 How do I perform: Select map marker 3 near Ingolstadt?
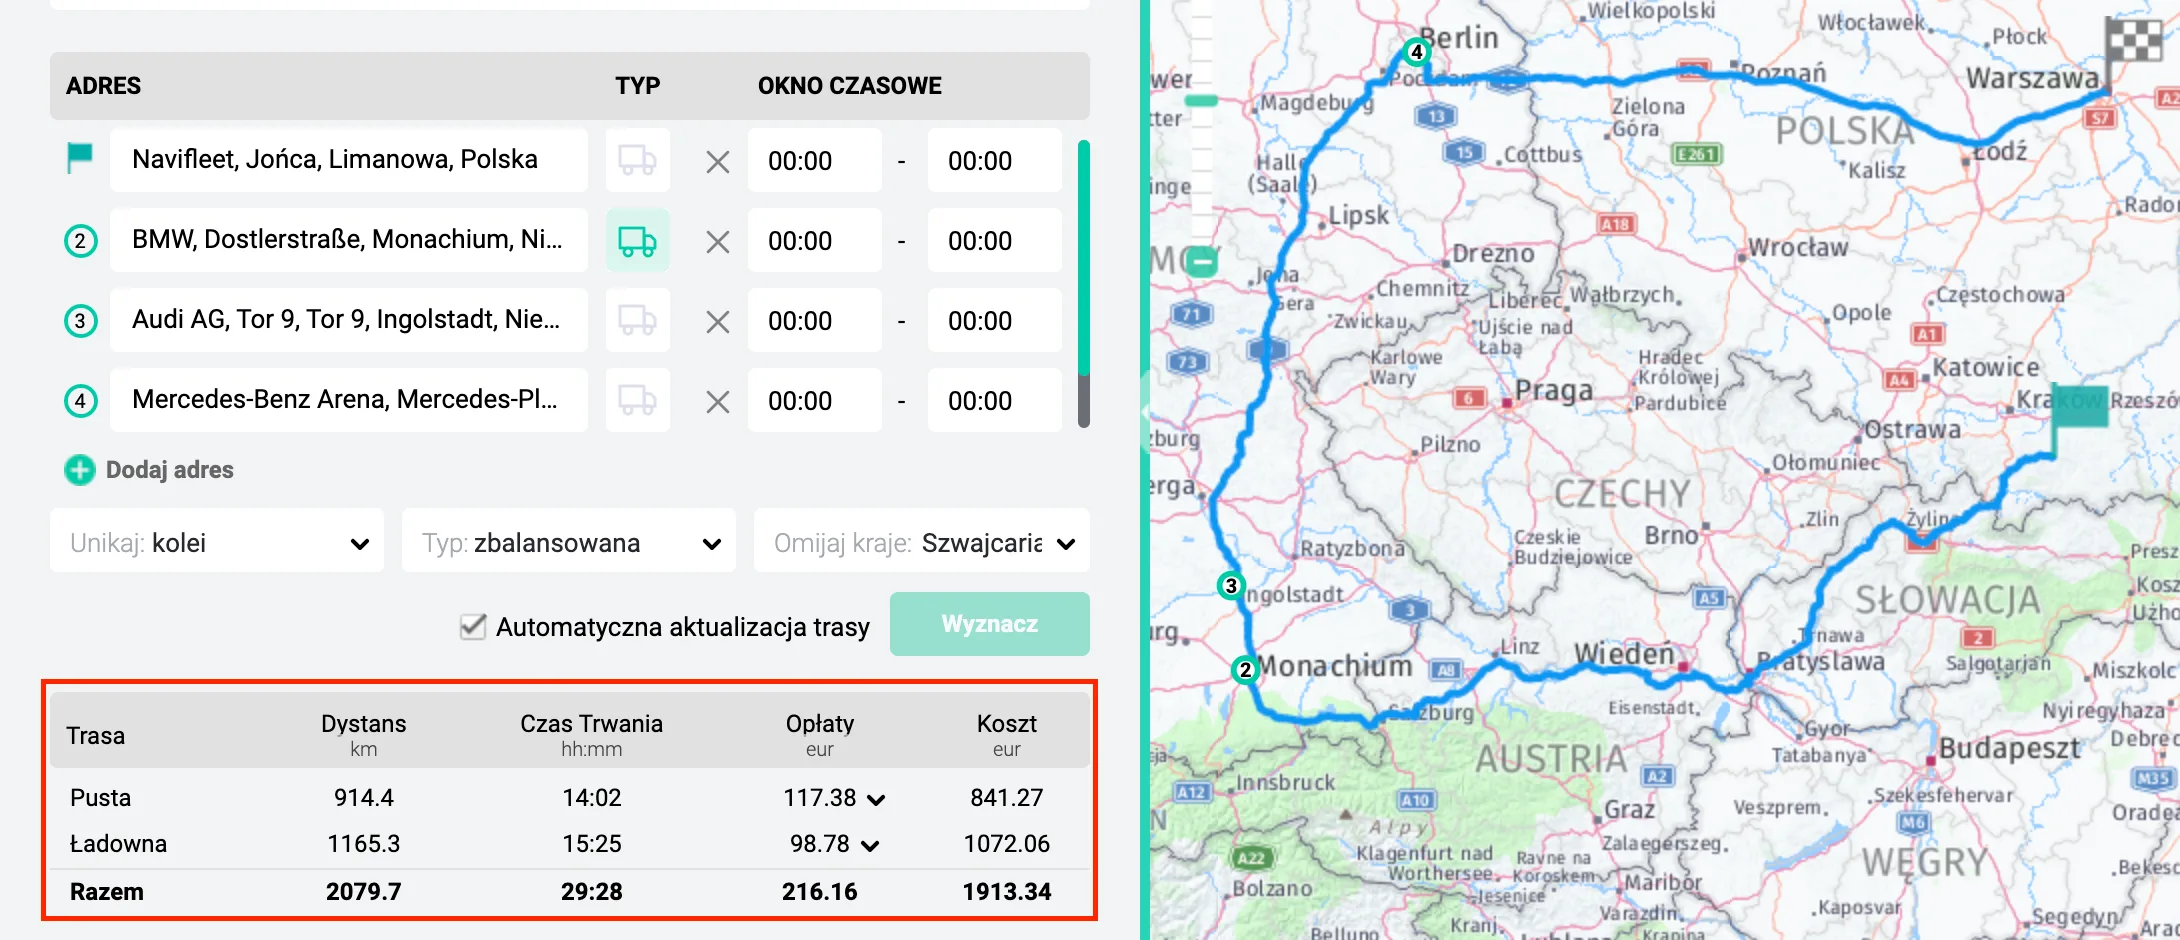click(x=1231, y=586)
